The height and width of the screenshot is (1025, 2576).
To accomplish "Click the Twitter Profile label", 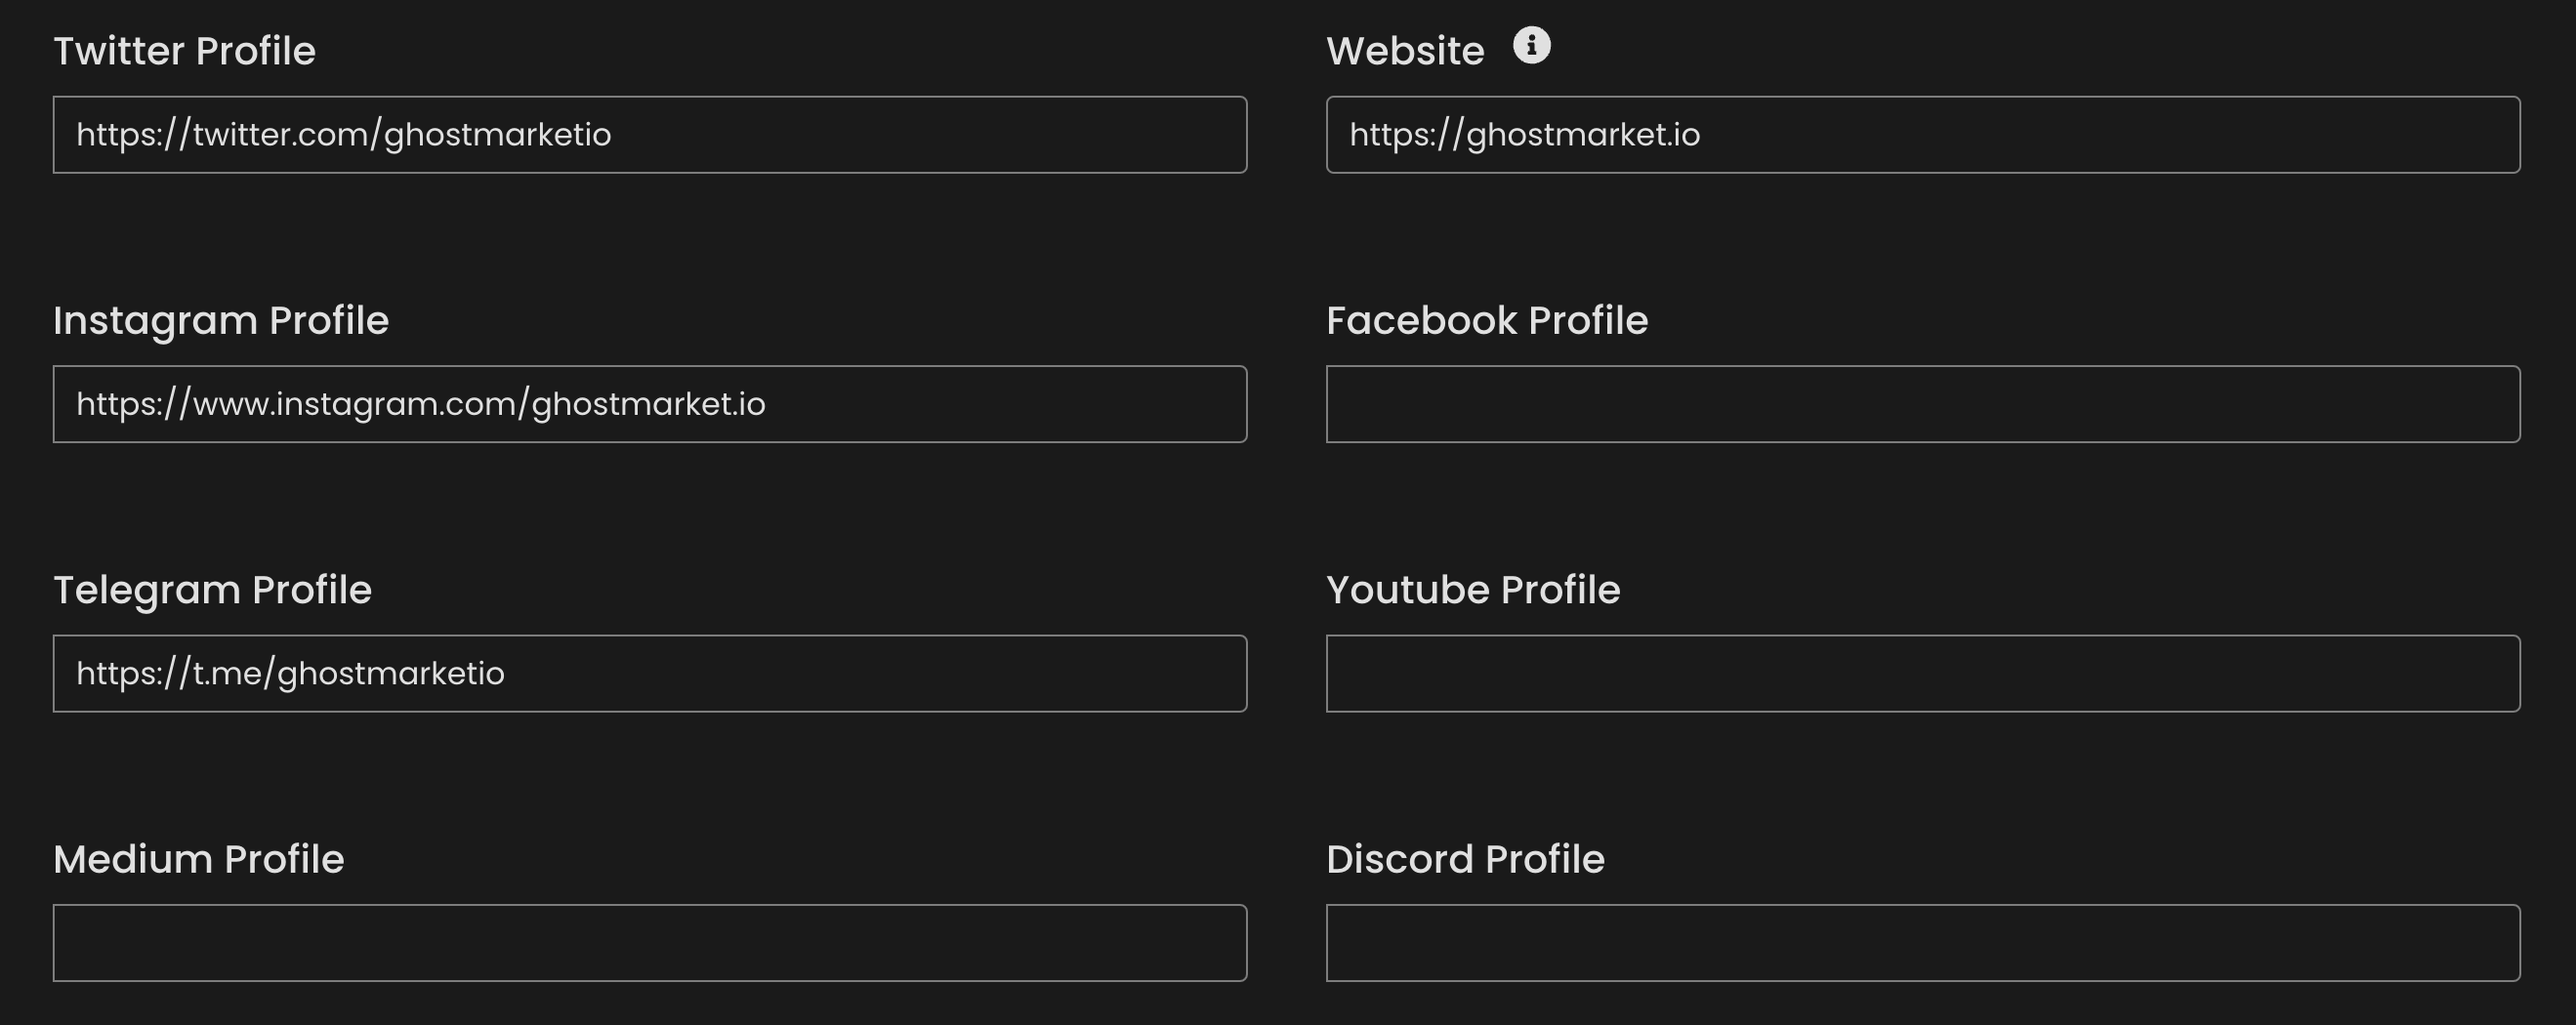I will point(184,51).
